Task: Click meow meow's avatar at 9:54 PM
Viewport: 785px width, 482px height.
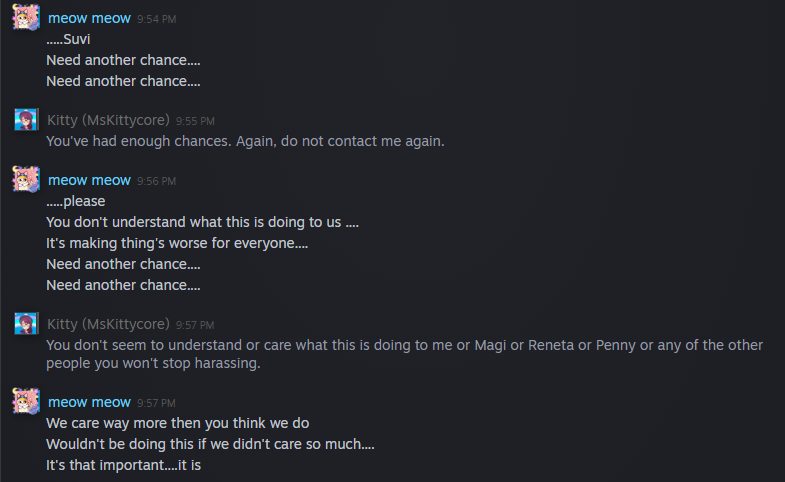Action: tap(26, 18)
